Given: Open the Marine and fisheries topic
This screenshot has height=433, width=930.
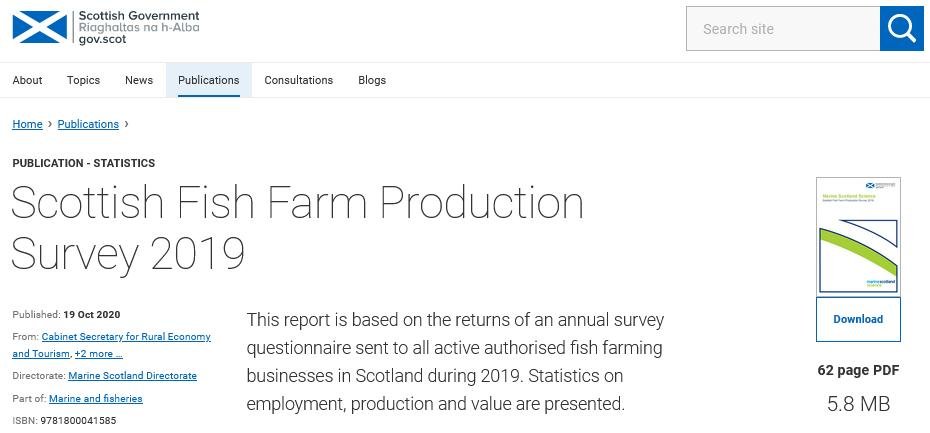Looking at the screenshot, I should pyautogui.click(x=95, y=398).
